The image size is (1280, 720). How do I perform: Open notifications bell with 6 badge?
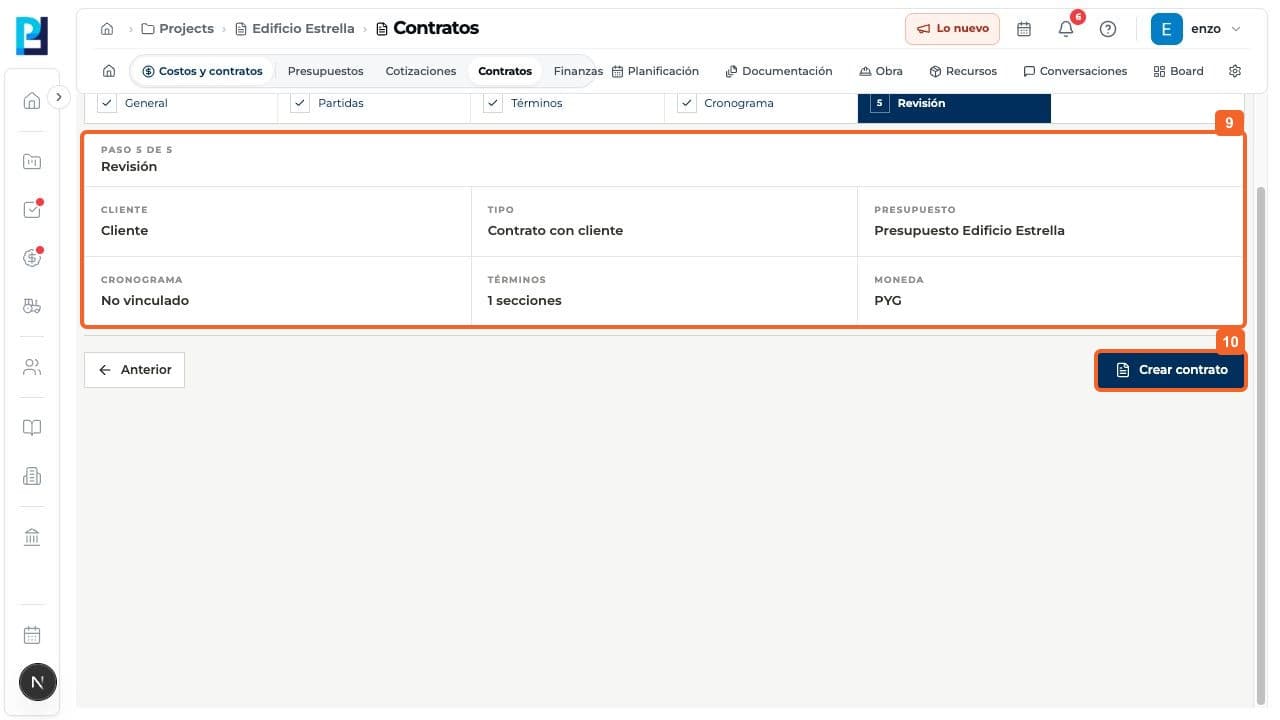[1066, 29]
